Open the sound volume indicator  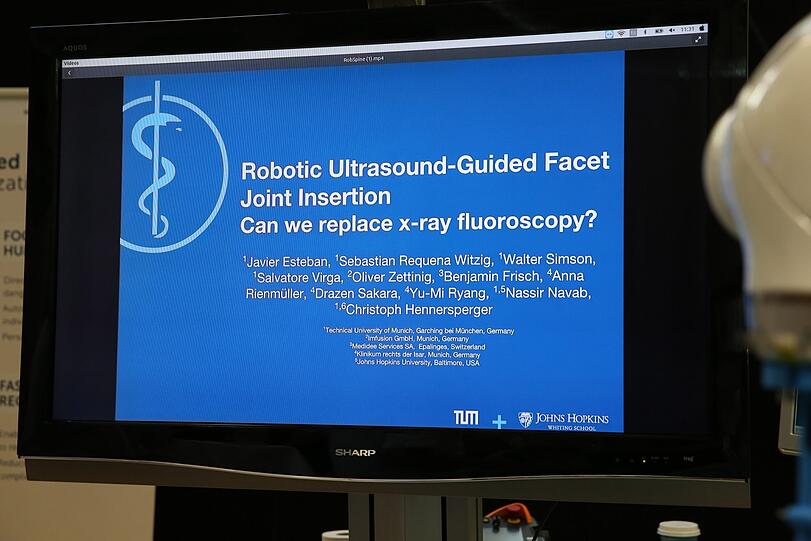coord(672,30)
